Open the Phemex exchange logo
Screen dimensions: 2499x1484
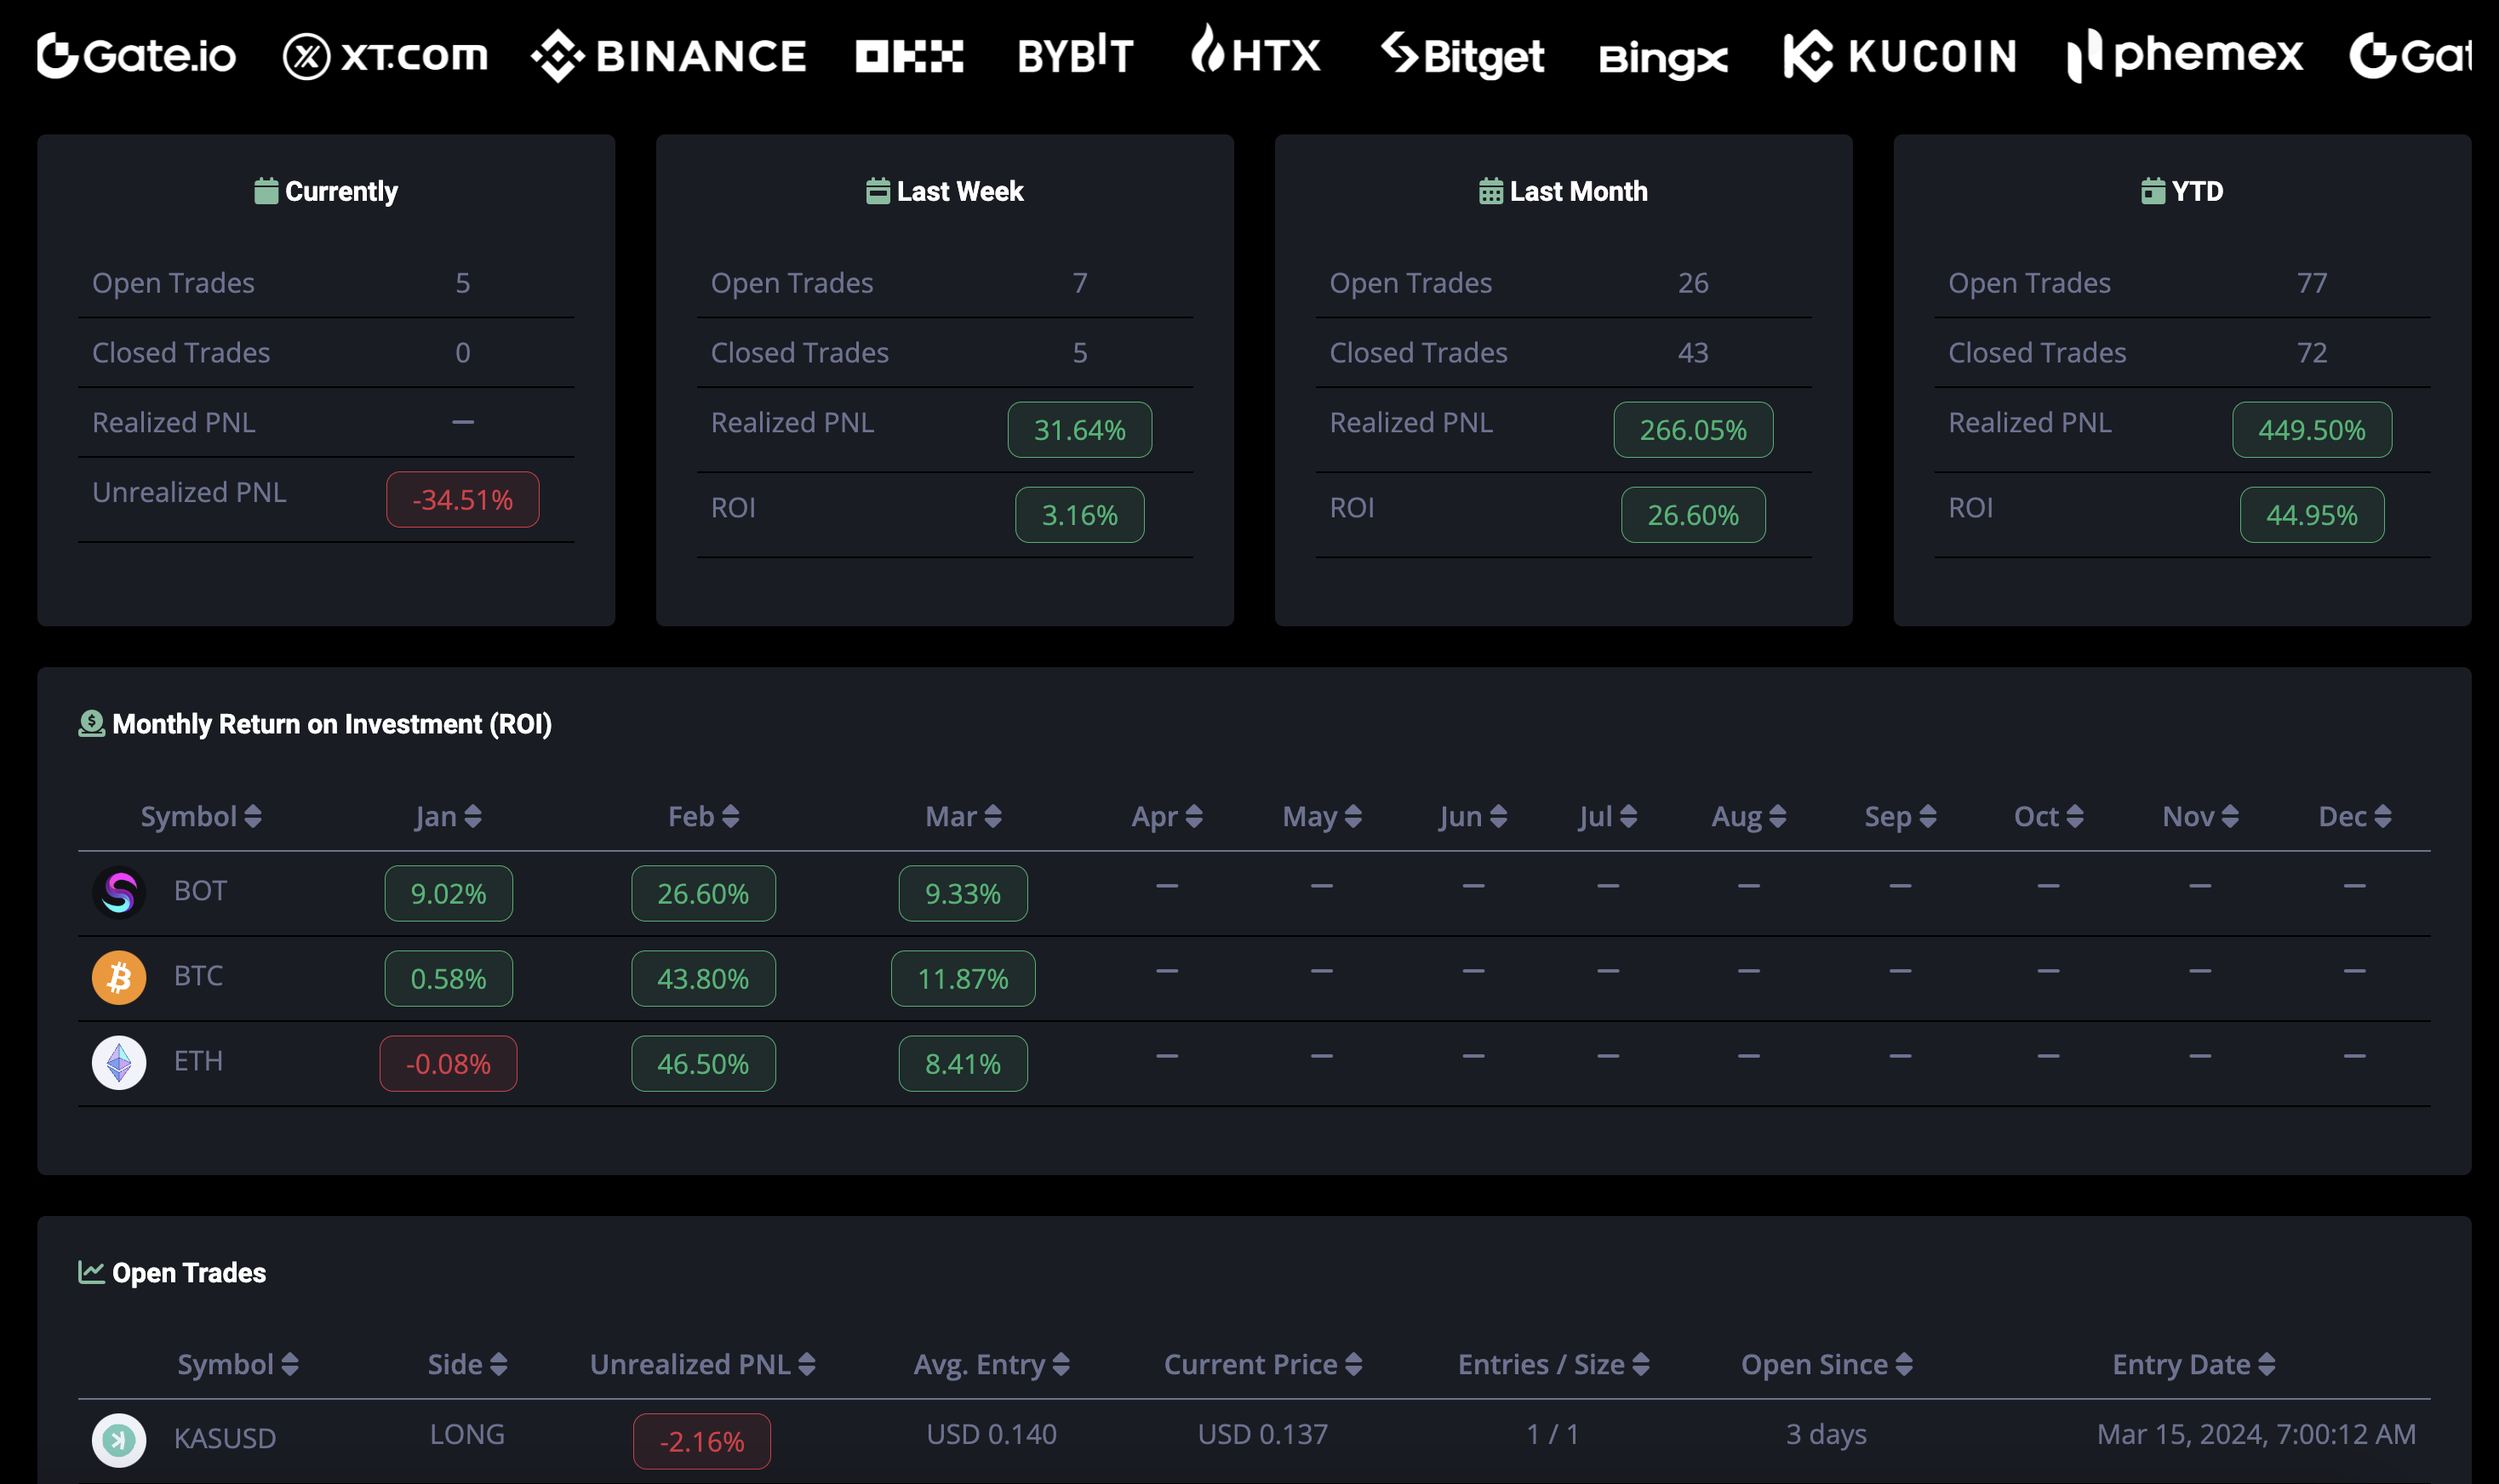tap(2185, 55)
